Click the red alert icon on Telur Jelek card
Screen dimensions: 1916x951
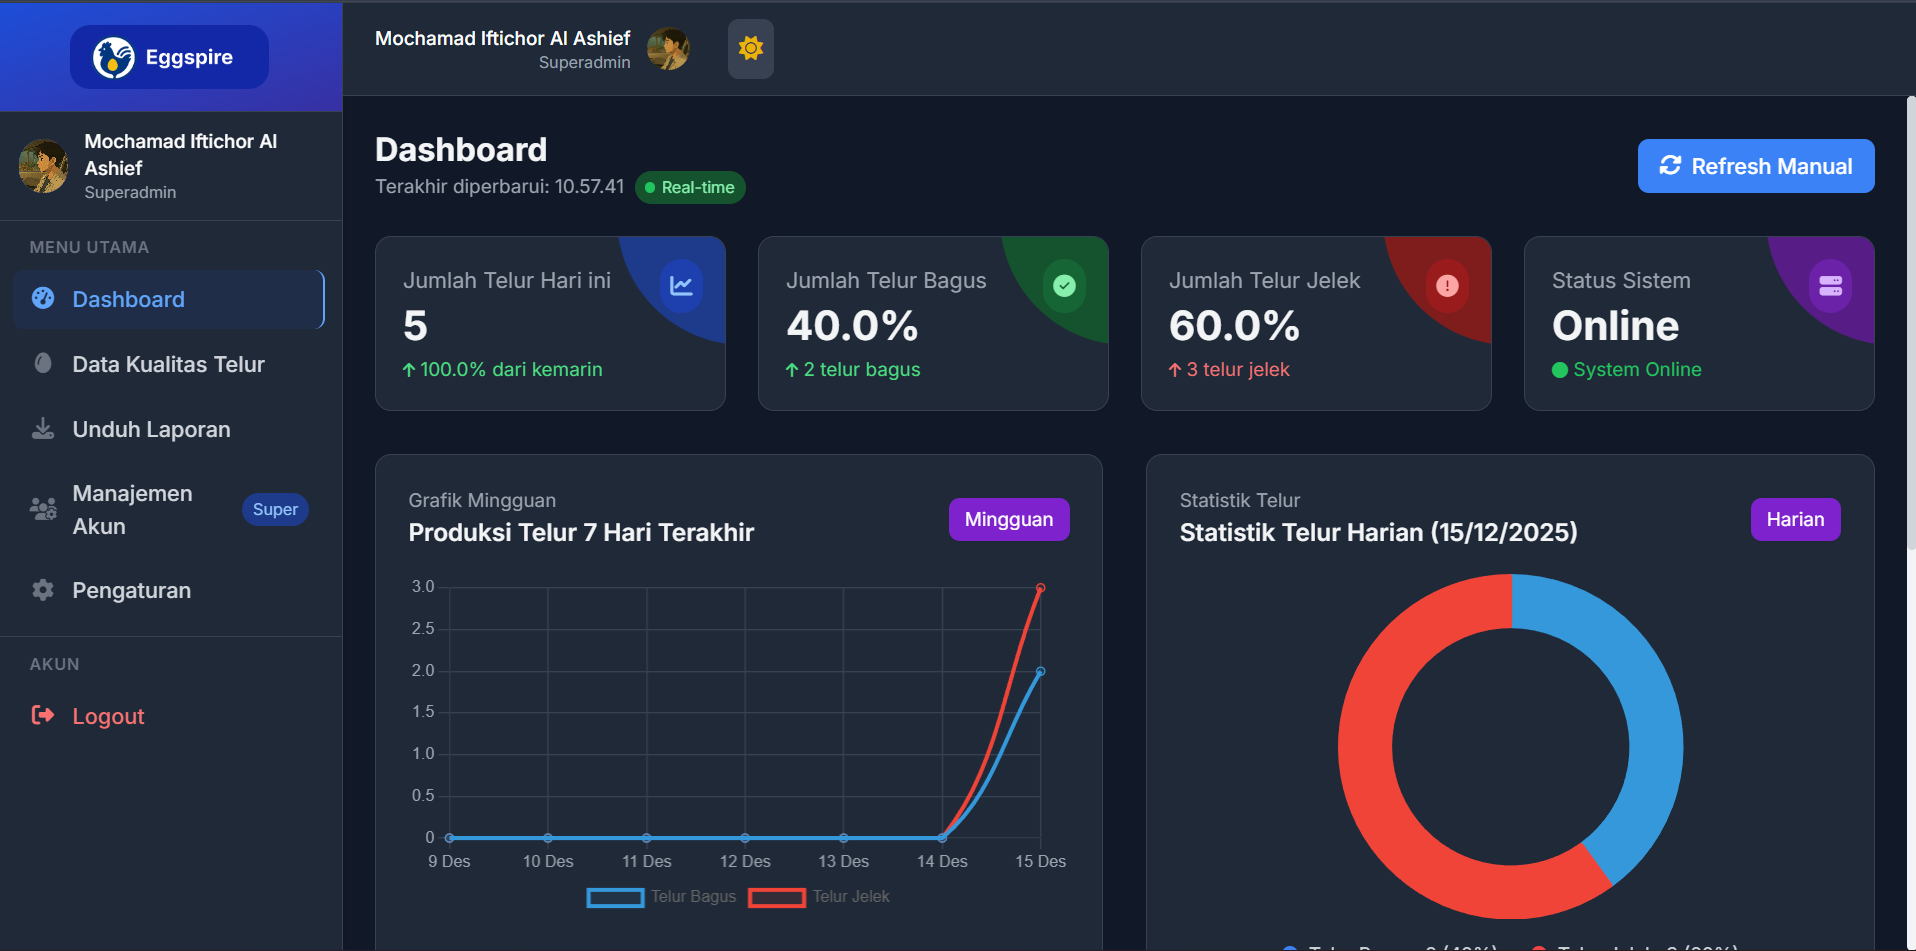[1447, 286]
